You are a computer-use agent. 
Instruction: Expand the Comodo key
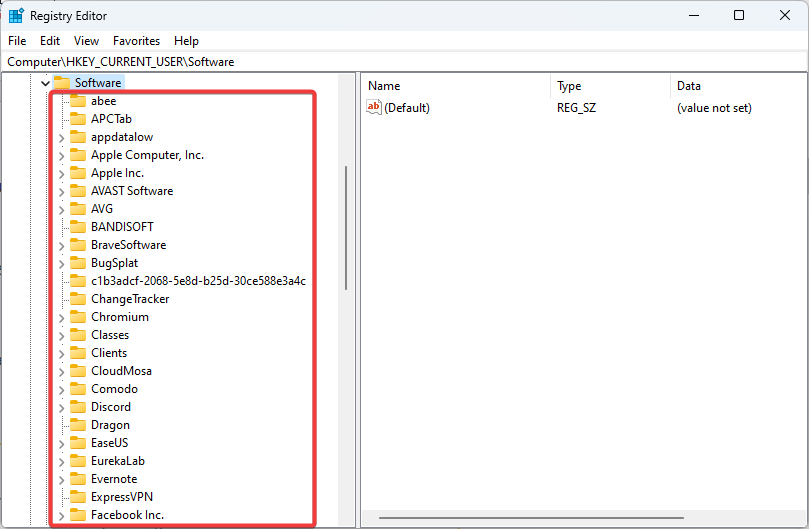click(61, 390)
